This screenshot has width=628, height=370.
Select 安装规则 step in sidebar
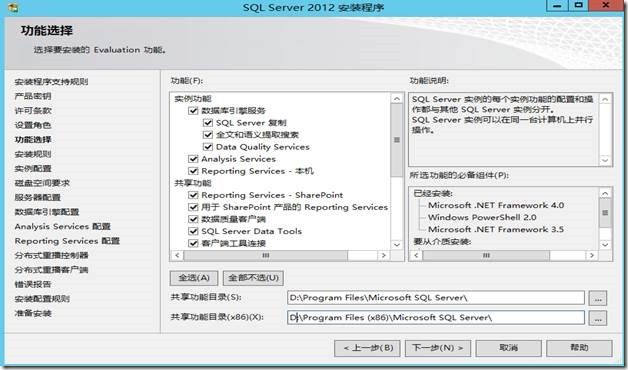[x=33, y=154]
